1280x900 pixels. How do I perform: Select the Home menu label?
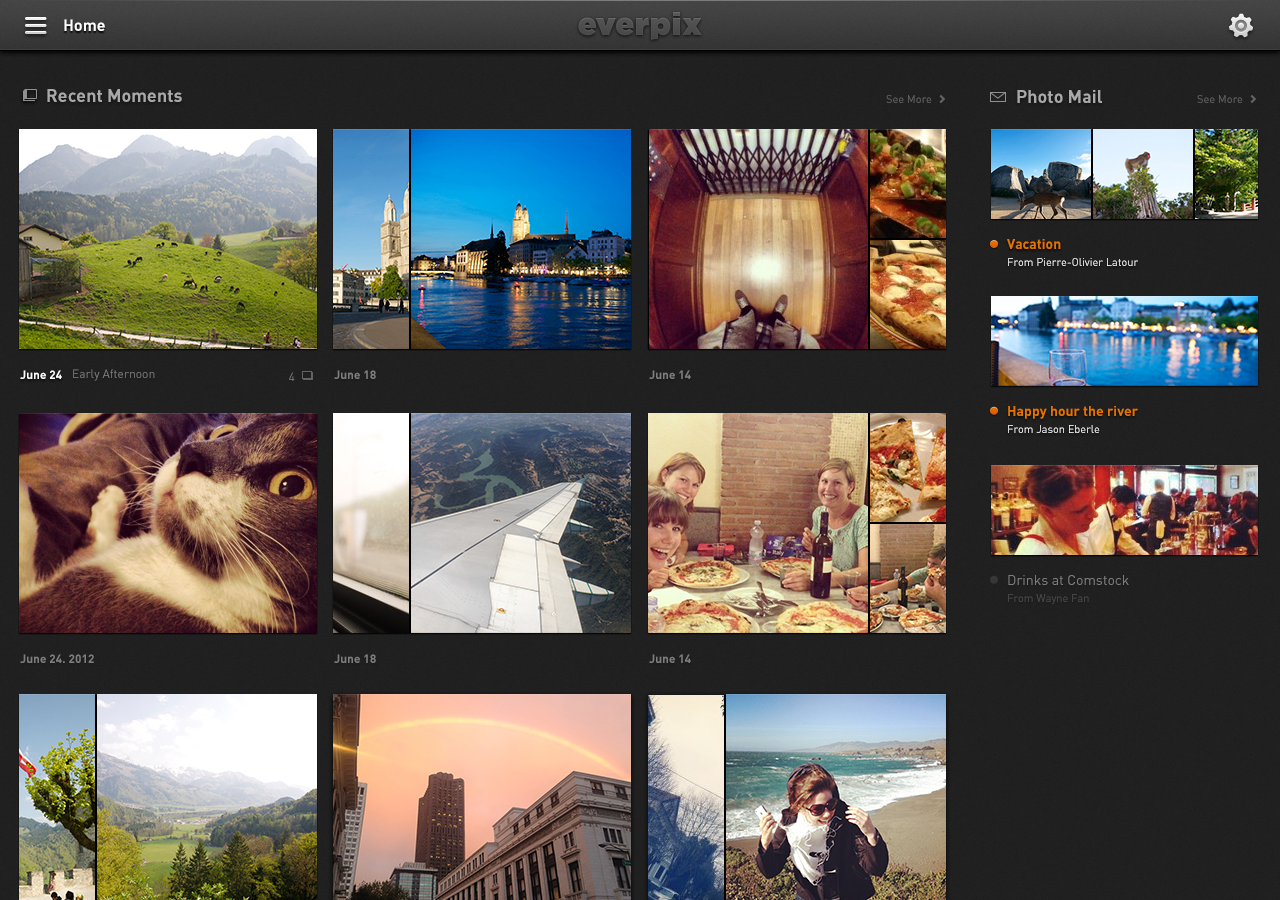tap(84, 26)
